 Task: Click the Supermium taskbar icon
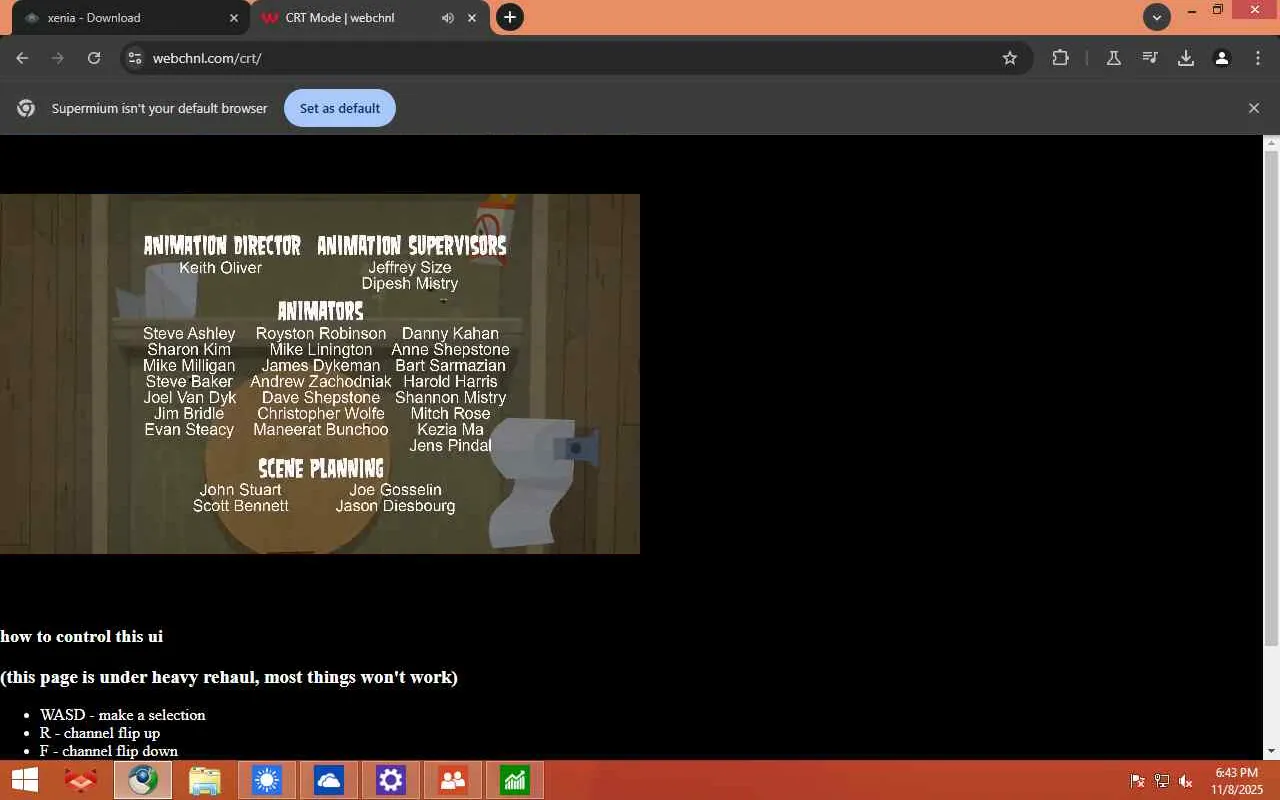[142, 780]
